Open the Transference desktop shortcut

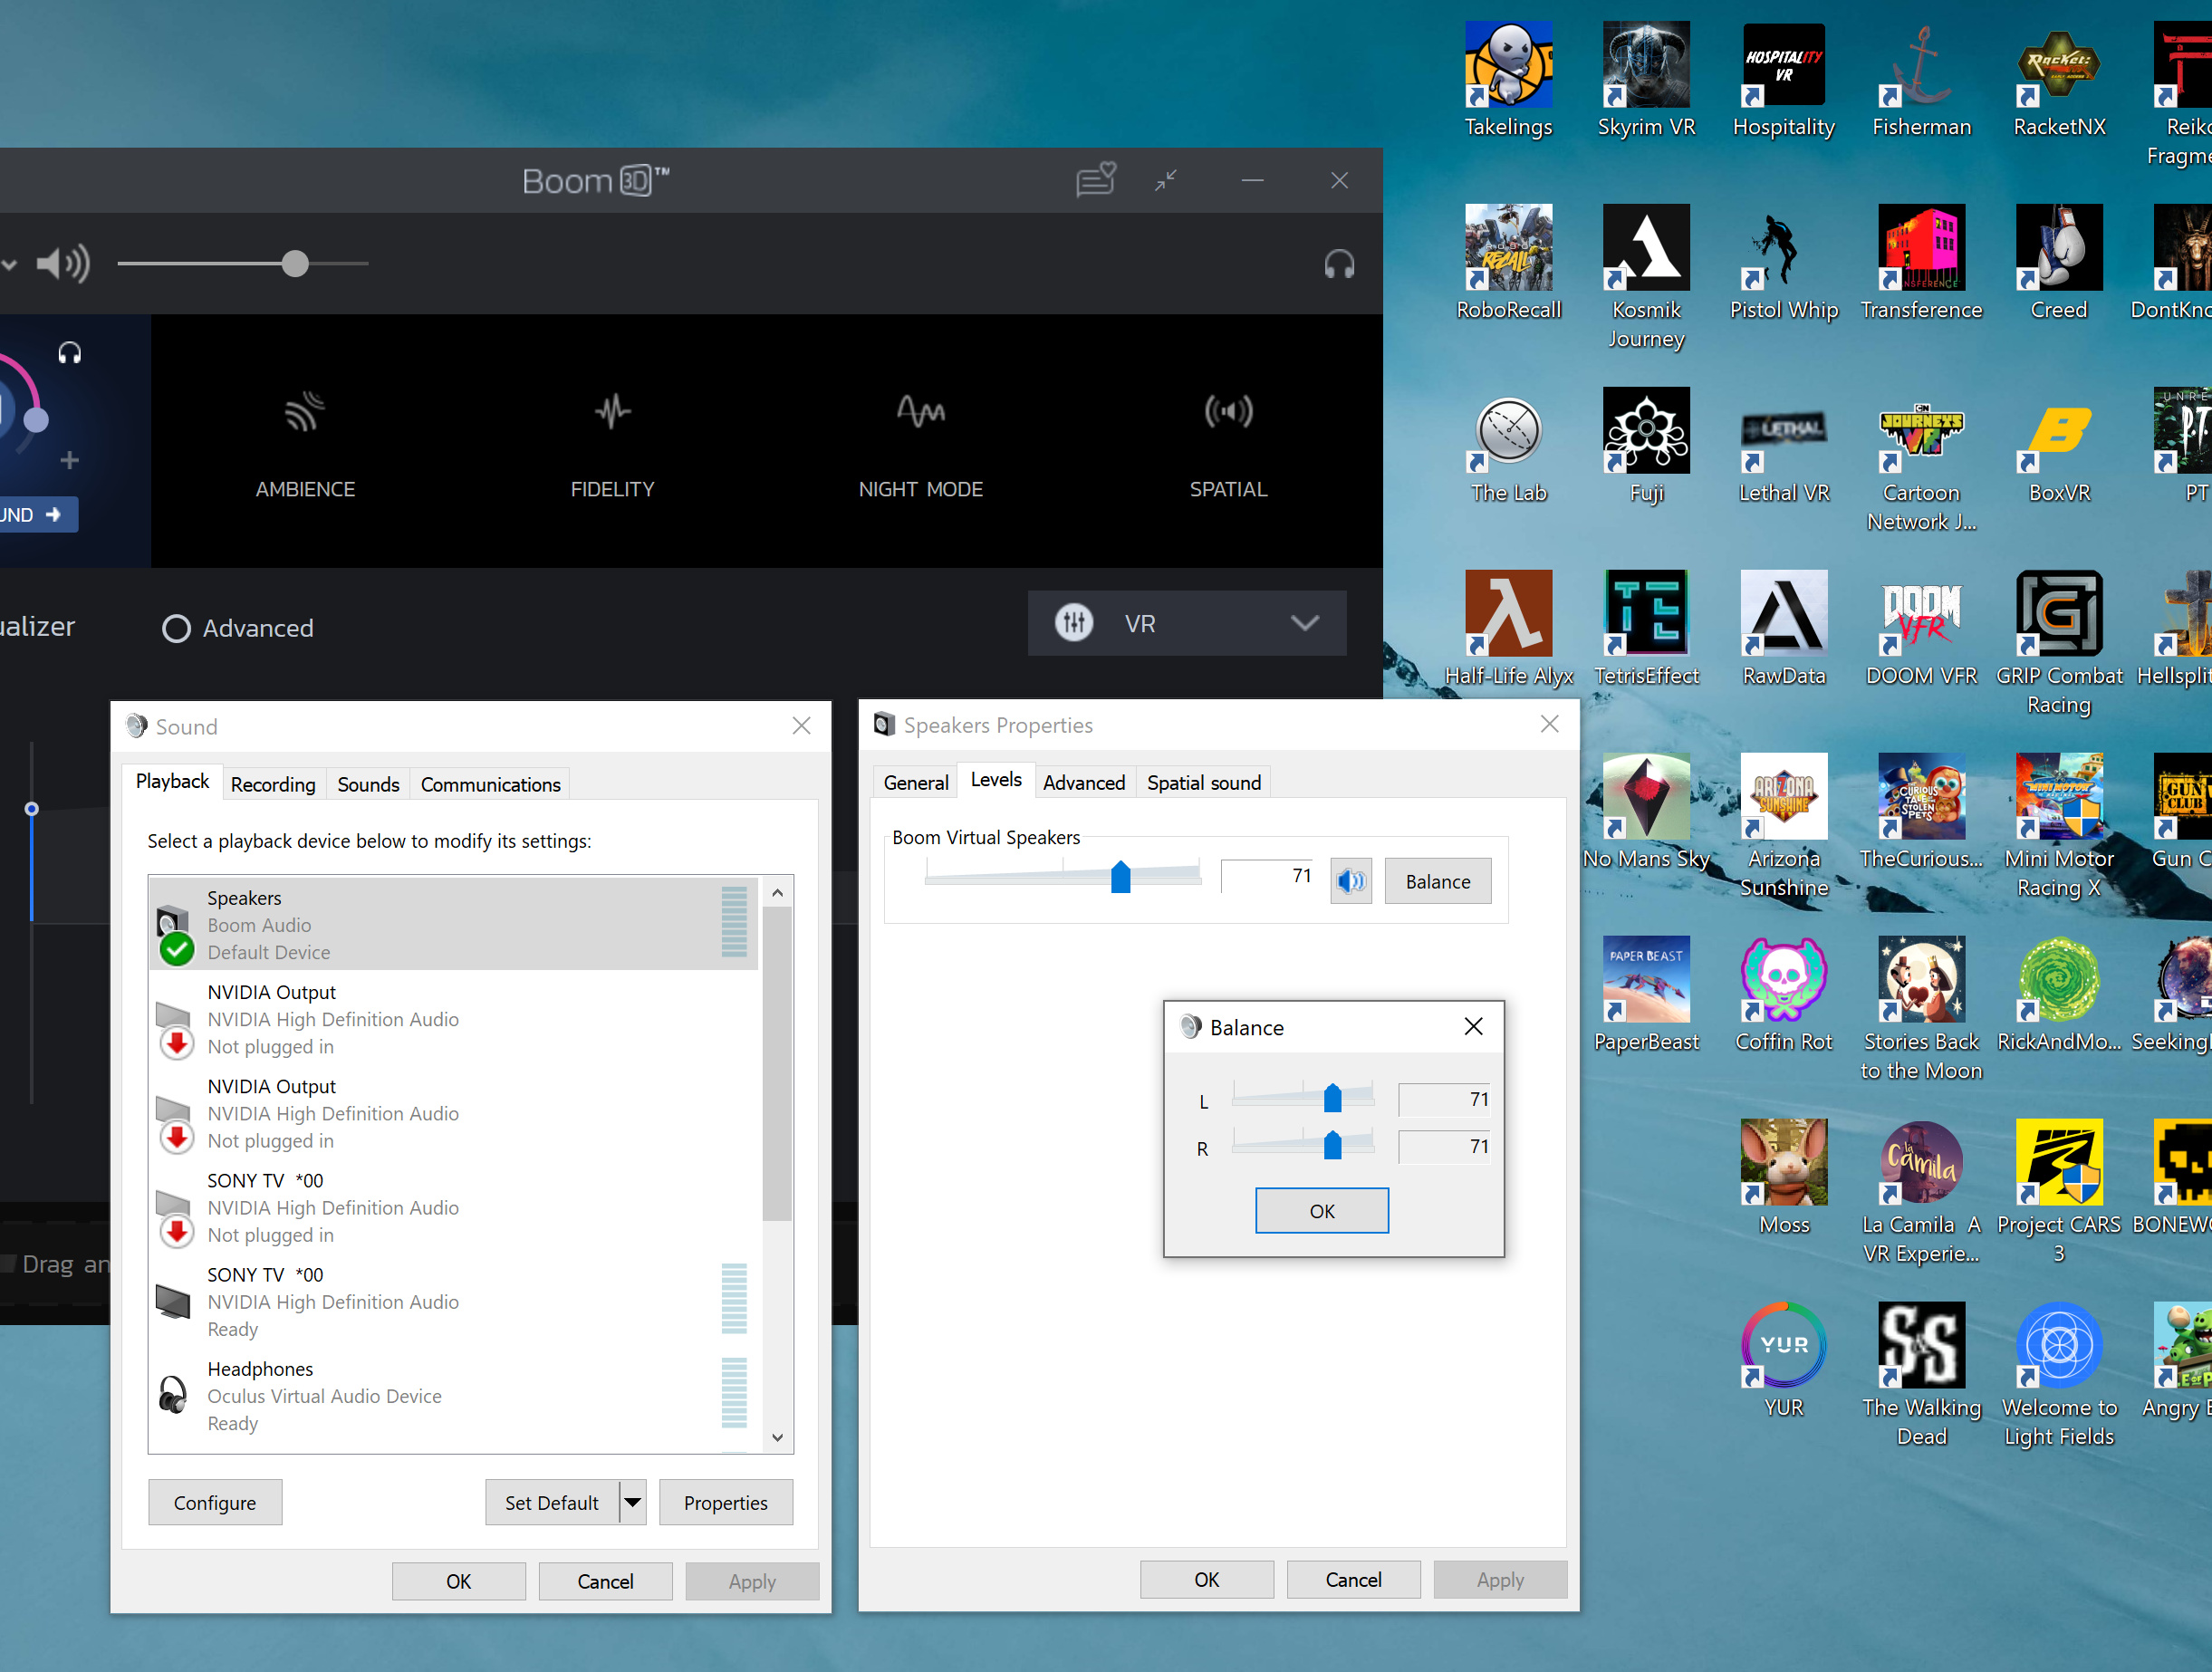[x=1921, y=263]
